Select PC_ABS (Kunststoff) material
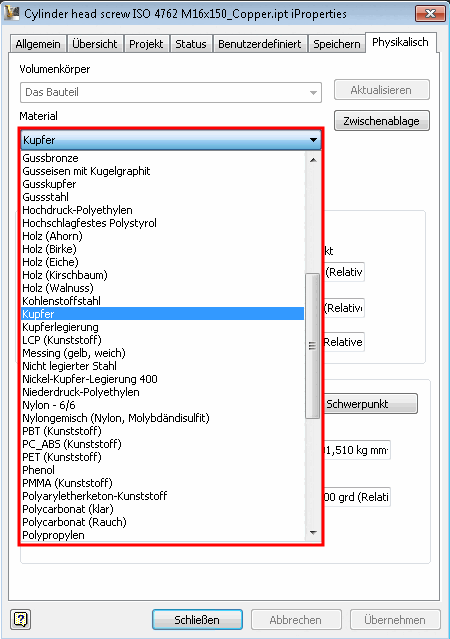Screen dimensions: 450x639 pyautogui.click(x=163, y=444)
